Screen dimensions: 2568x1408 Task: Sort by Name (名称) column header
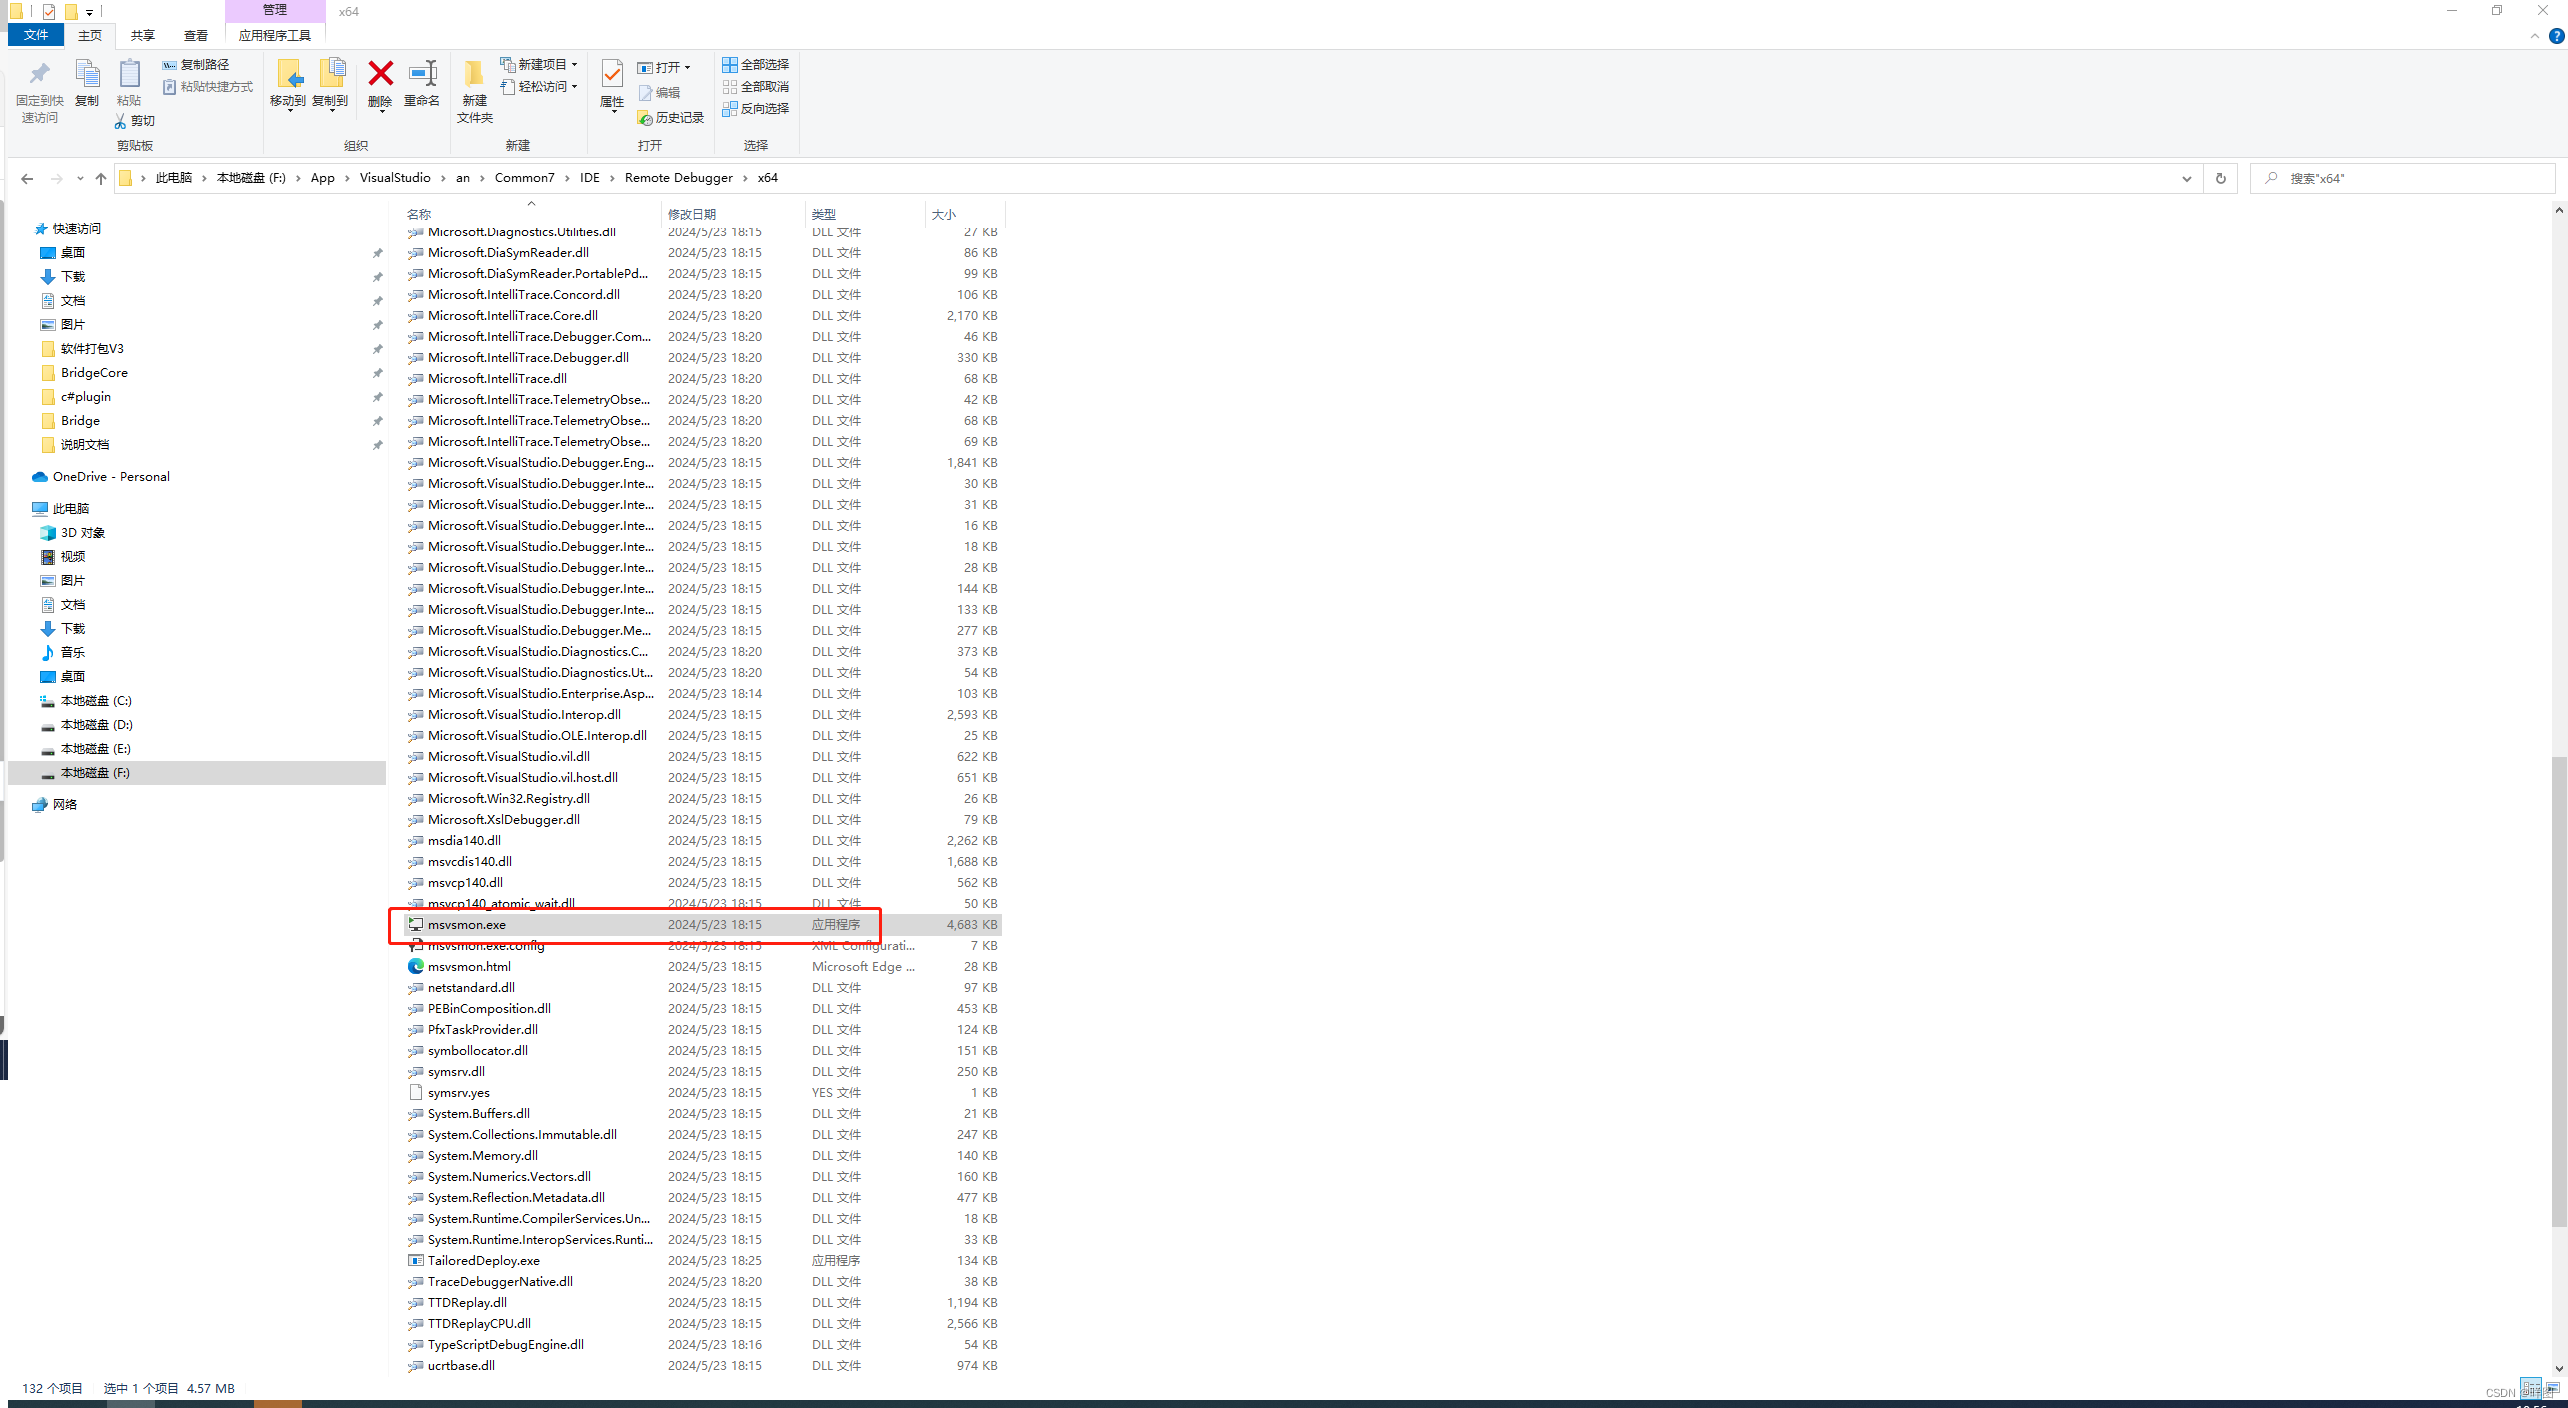(x=419, y=214)
